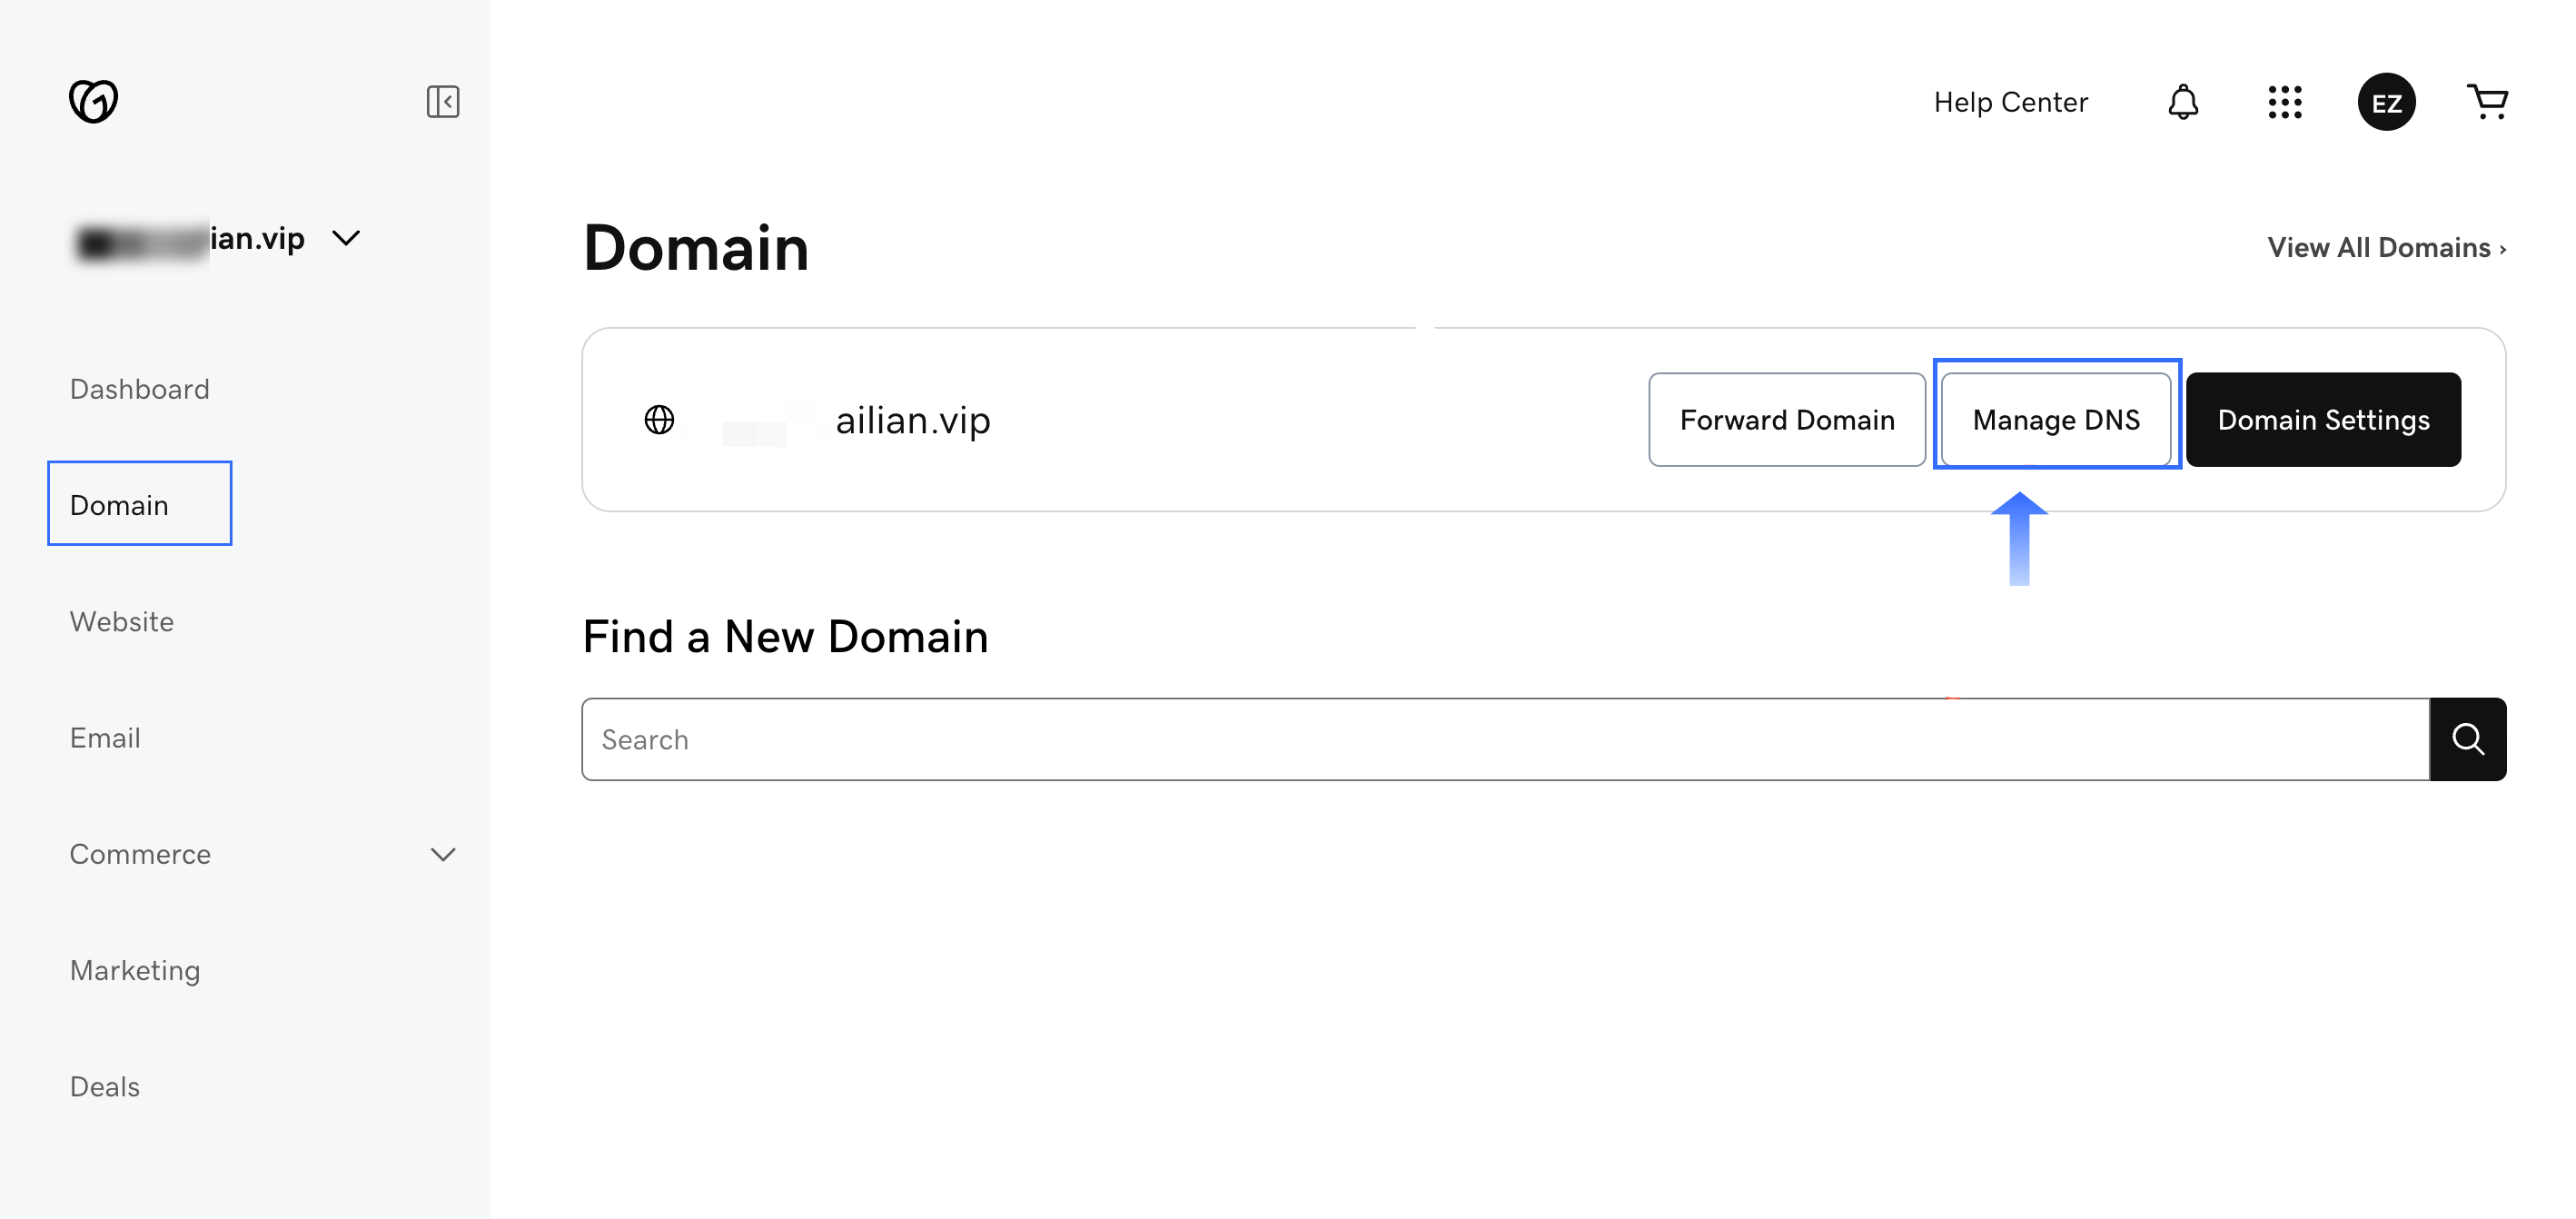Open the EZ account avatar
The image size is (2576, 1219).
click(x=2385, y=102)
